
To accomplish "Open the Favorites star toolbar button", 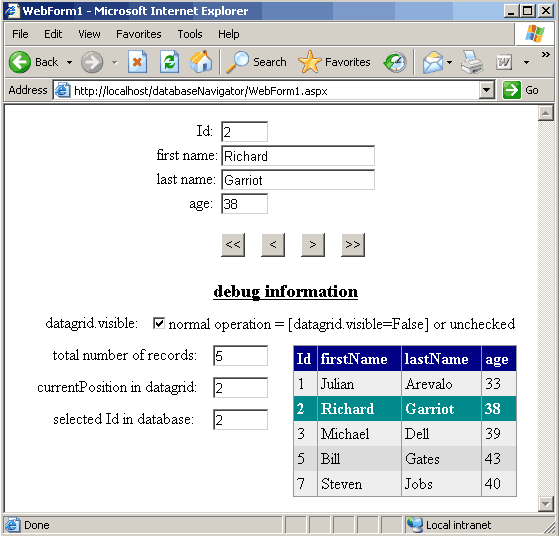I will (334, 62).
